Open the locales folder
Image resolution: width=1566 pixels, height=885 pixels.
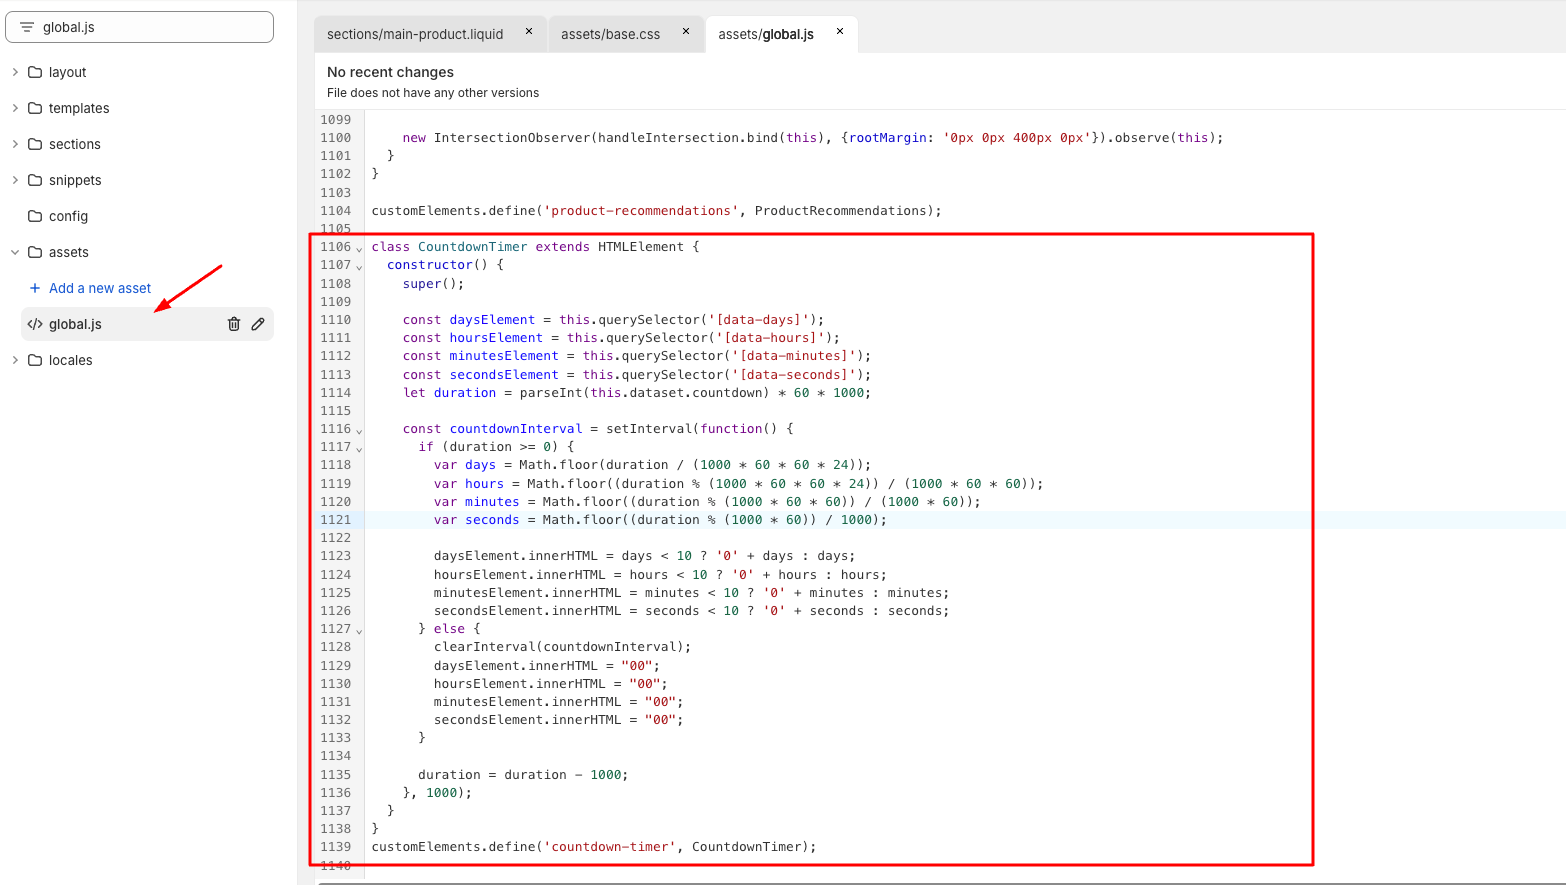[70, 360]
